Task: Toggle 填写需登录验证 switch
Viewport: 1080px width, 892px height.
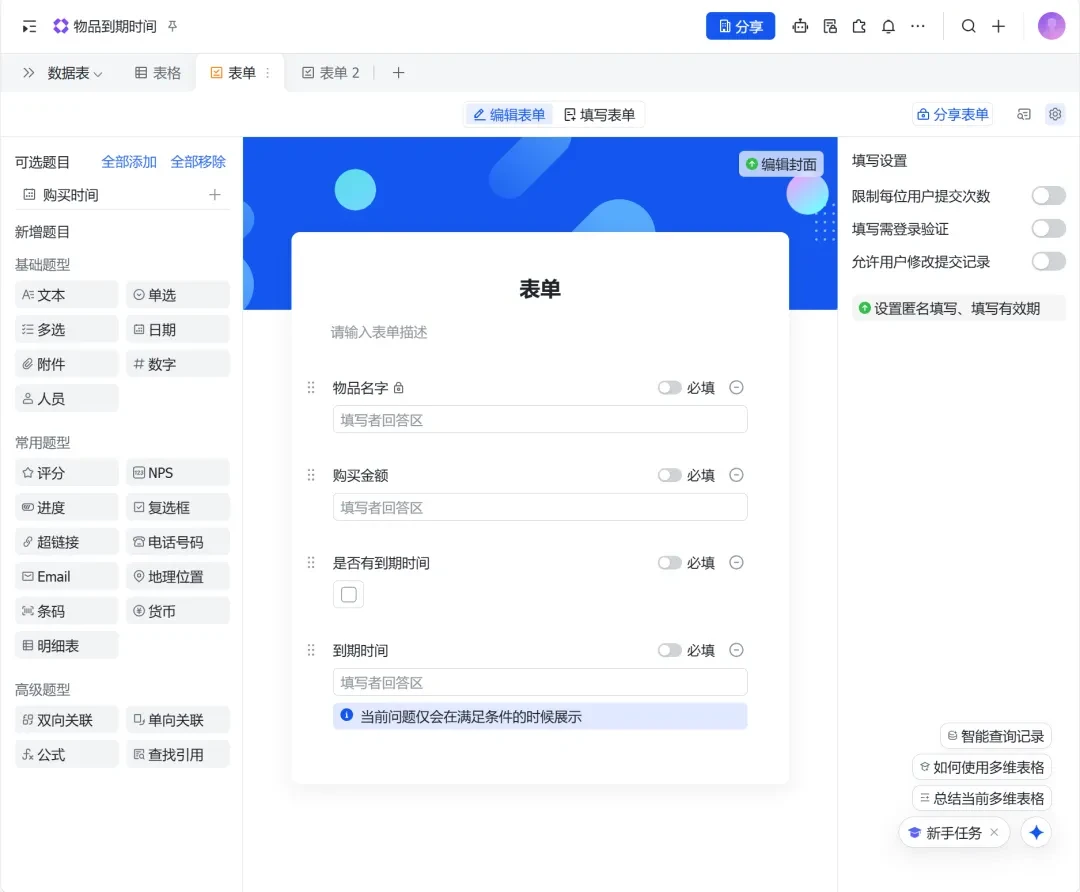Action: click(x=1048, y=229)
